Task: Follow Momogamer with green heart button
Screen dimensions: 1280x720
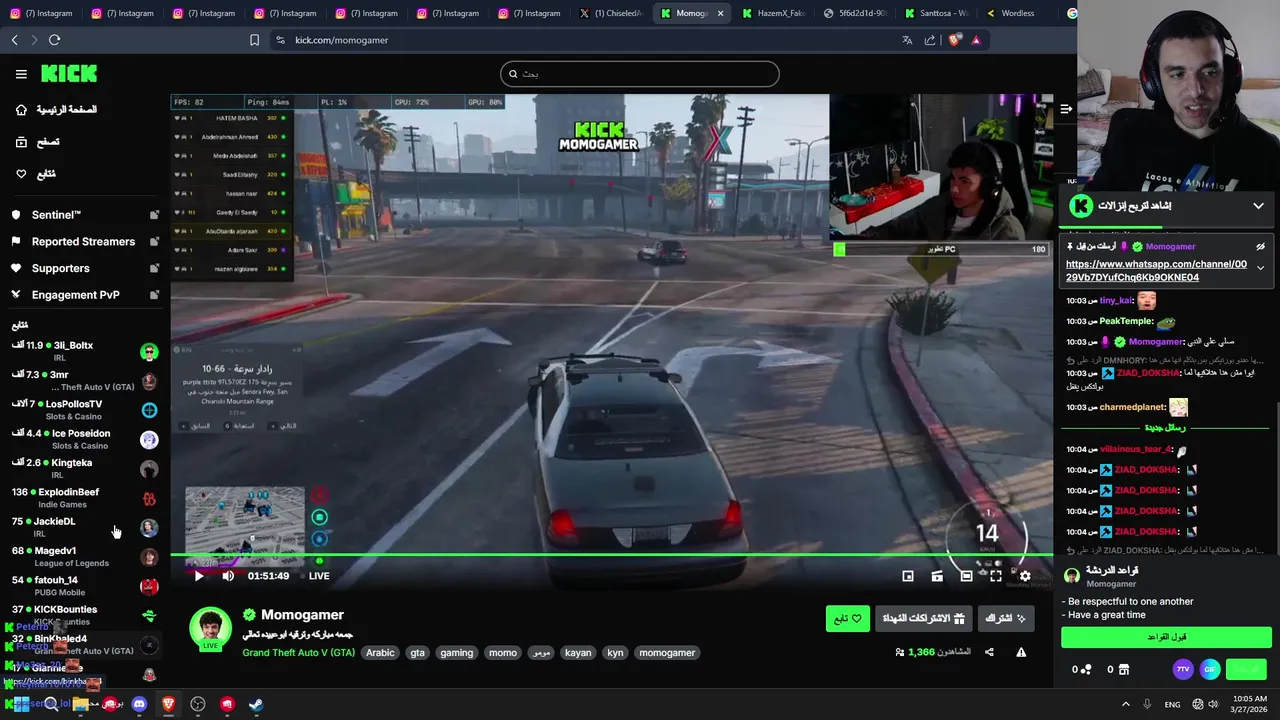Action: coord(847,619)
